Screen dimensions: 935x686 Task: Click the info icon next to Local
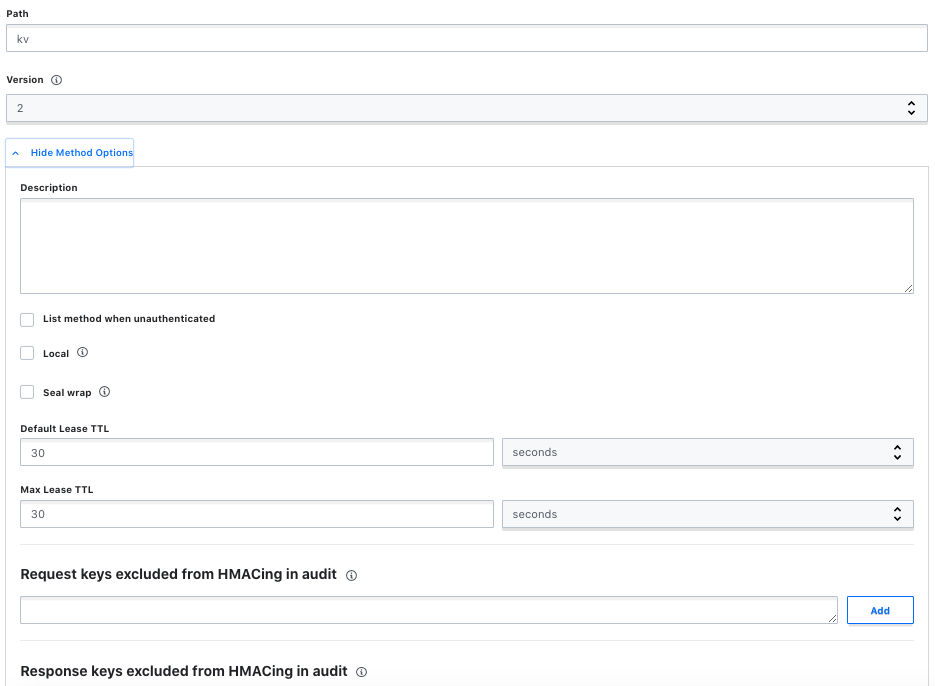pos(83,353)
